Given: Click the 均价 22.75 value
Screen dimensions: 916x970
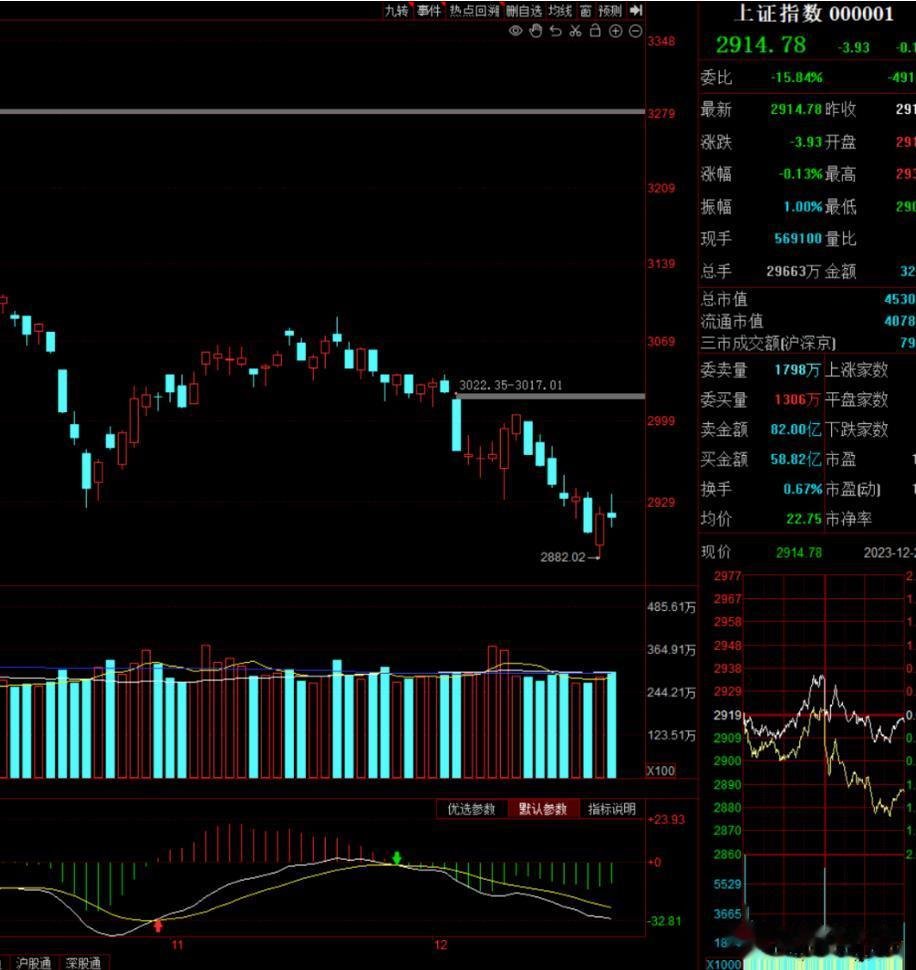Looking at the screenshot, I should coord(804,518).
